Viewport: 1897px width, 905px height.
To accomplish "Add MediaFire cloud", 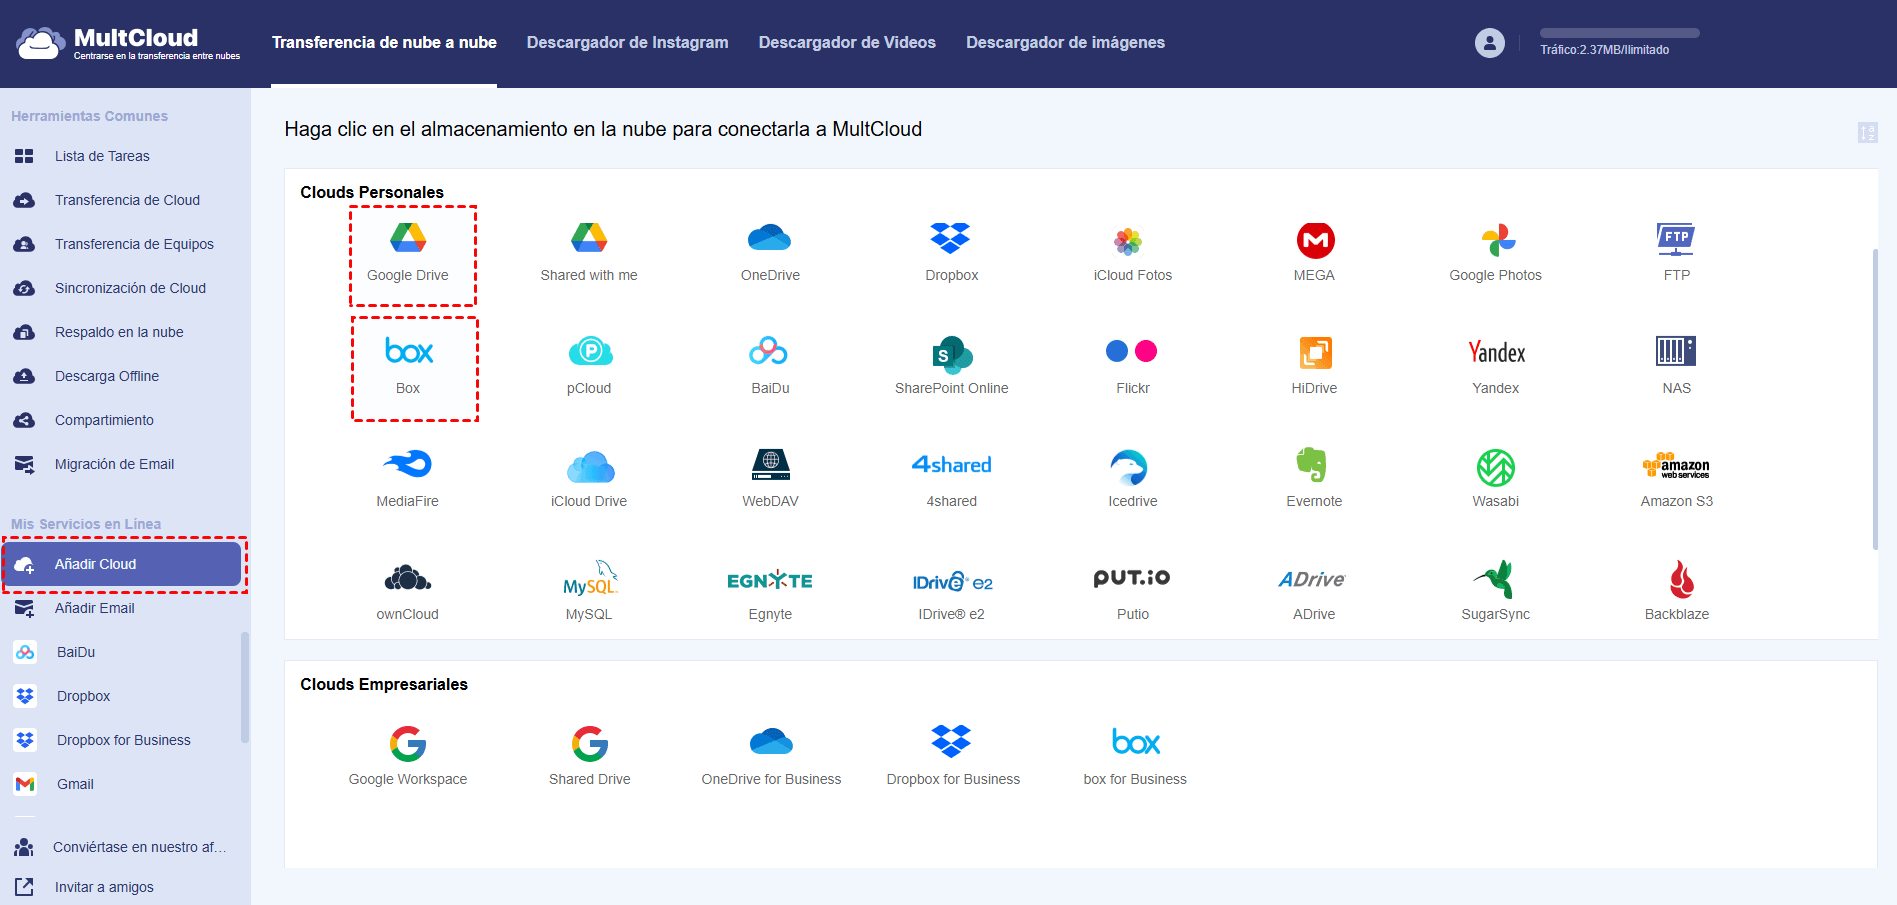I will tap(408, 479).
